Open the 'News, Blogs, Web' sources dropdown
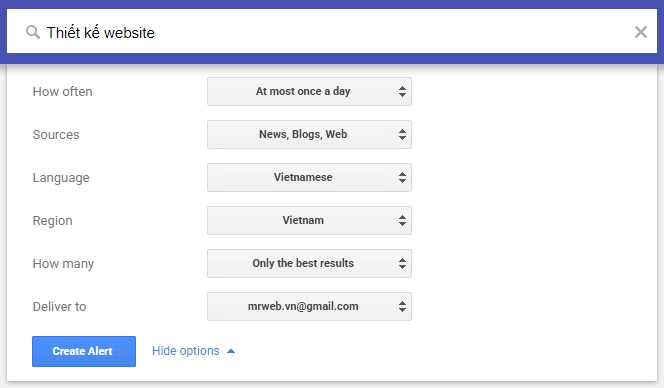The width and height of the screenshot is (664, 388). 309,135
